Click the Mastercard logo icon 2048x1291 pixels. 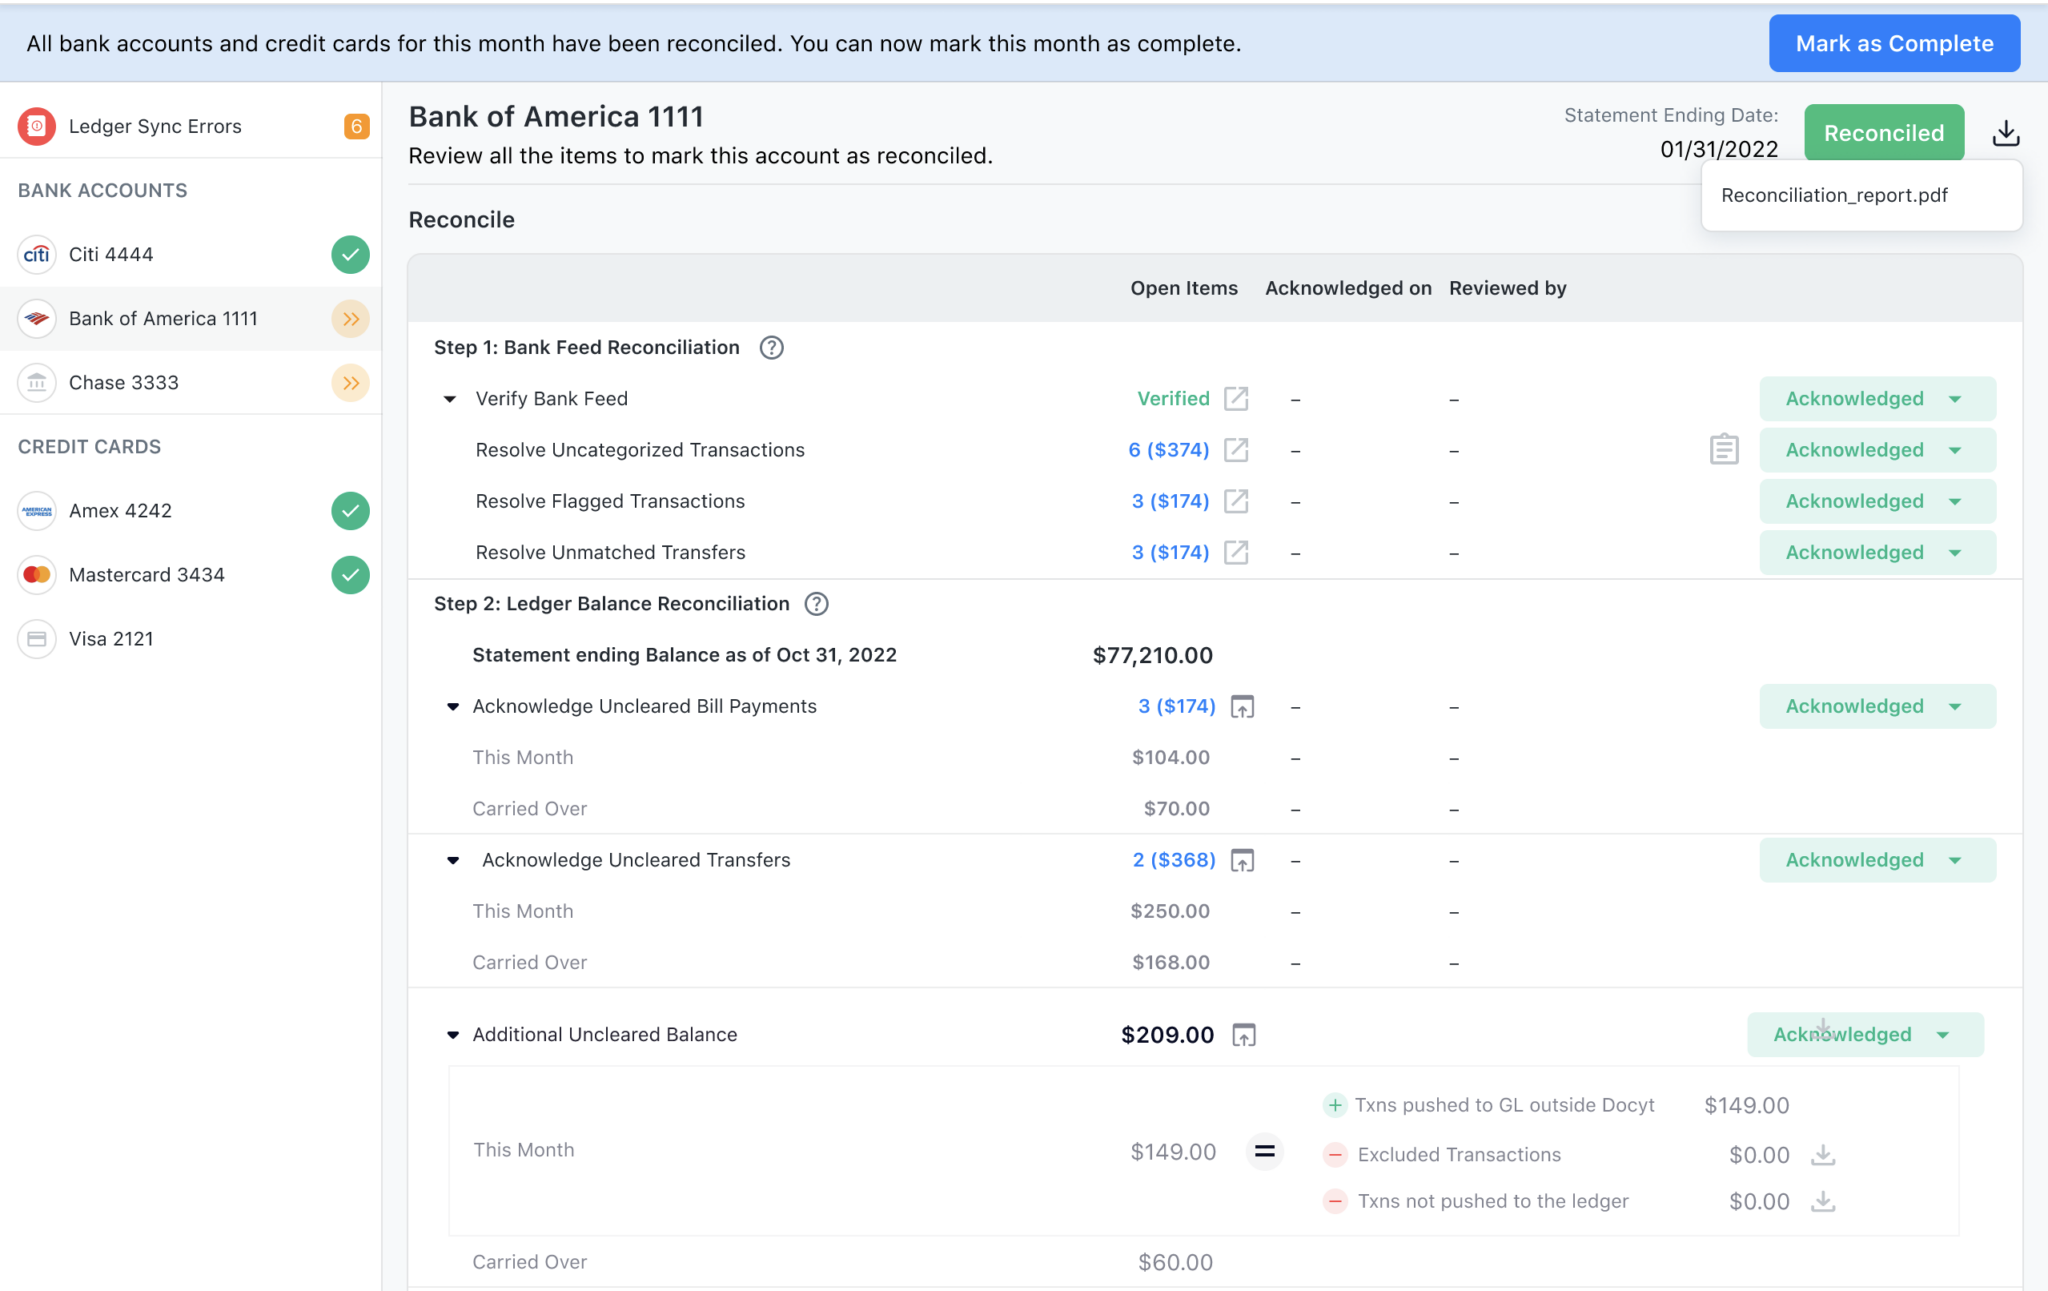point(37,574)
